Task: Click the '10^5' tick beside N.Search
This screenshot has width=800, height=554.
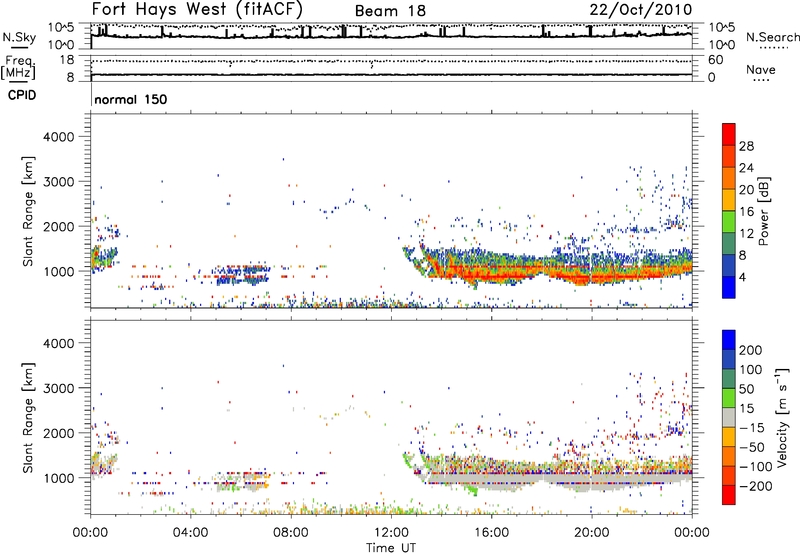Action: (722, 27)
